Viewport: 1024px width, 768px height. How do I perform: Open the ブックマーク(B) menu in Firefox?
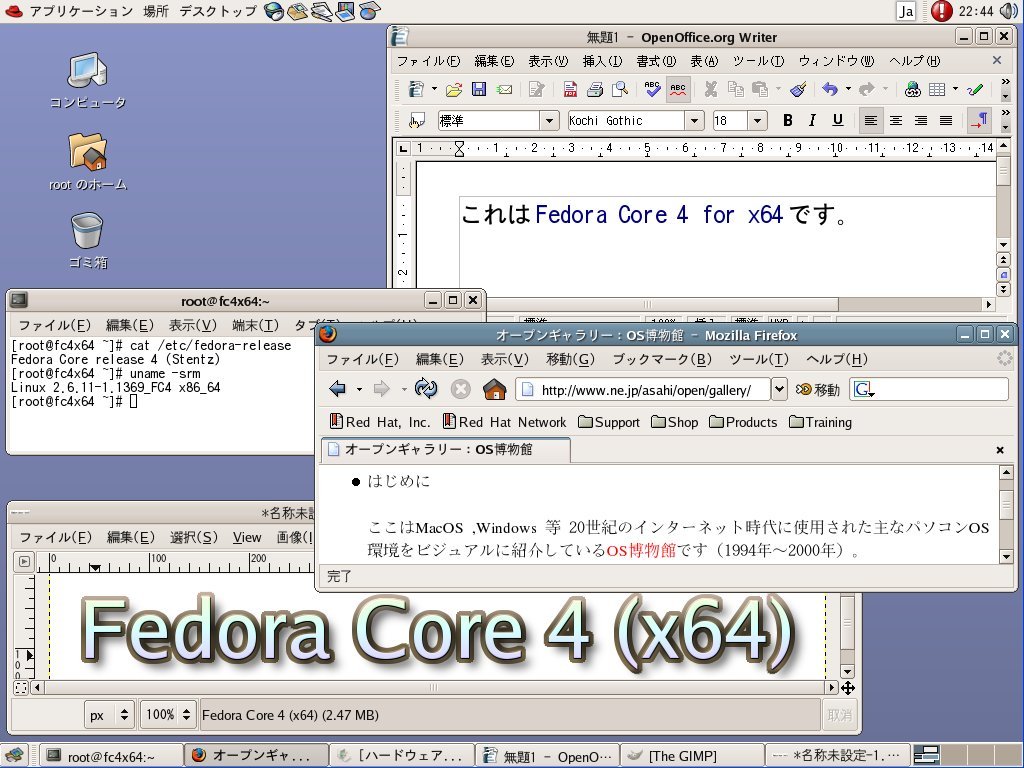pyautogui.click(x=662, y=359)
